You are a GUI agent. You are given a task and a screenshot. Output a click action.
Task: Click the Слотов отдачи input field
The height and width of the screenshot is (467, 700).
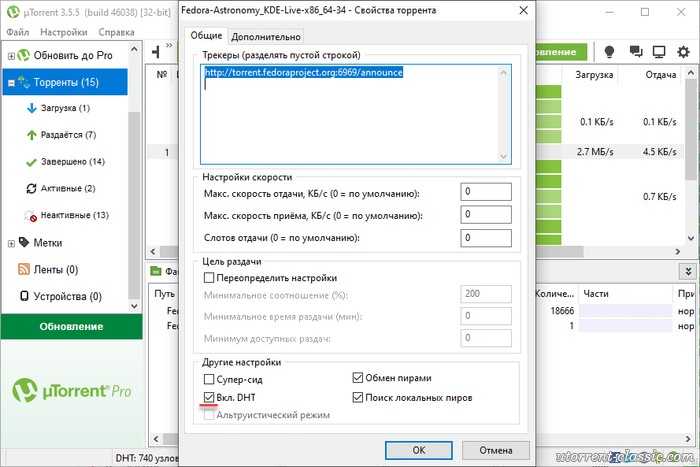coord(486,238)
